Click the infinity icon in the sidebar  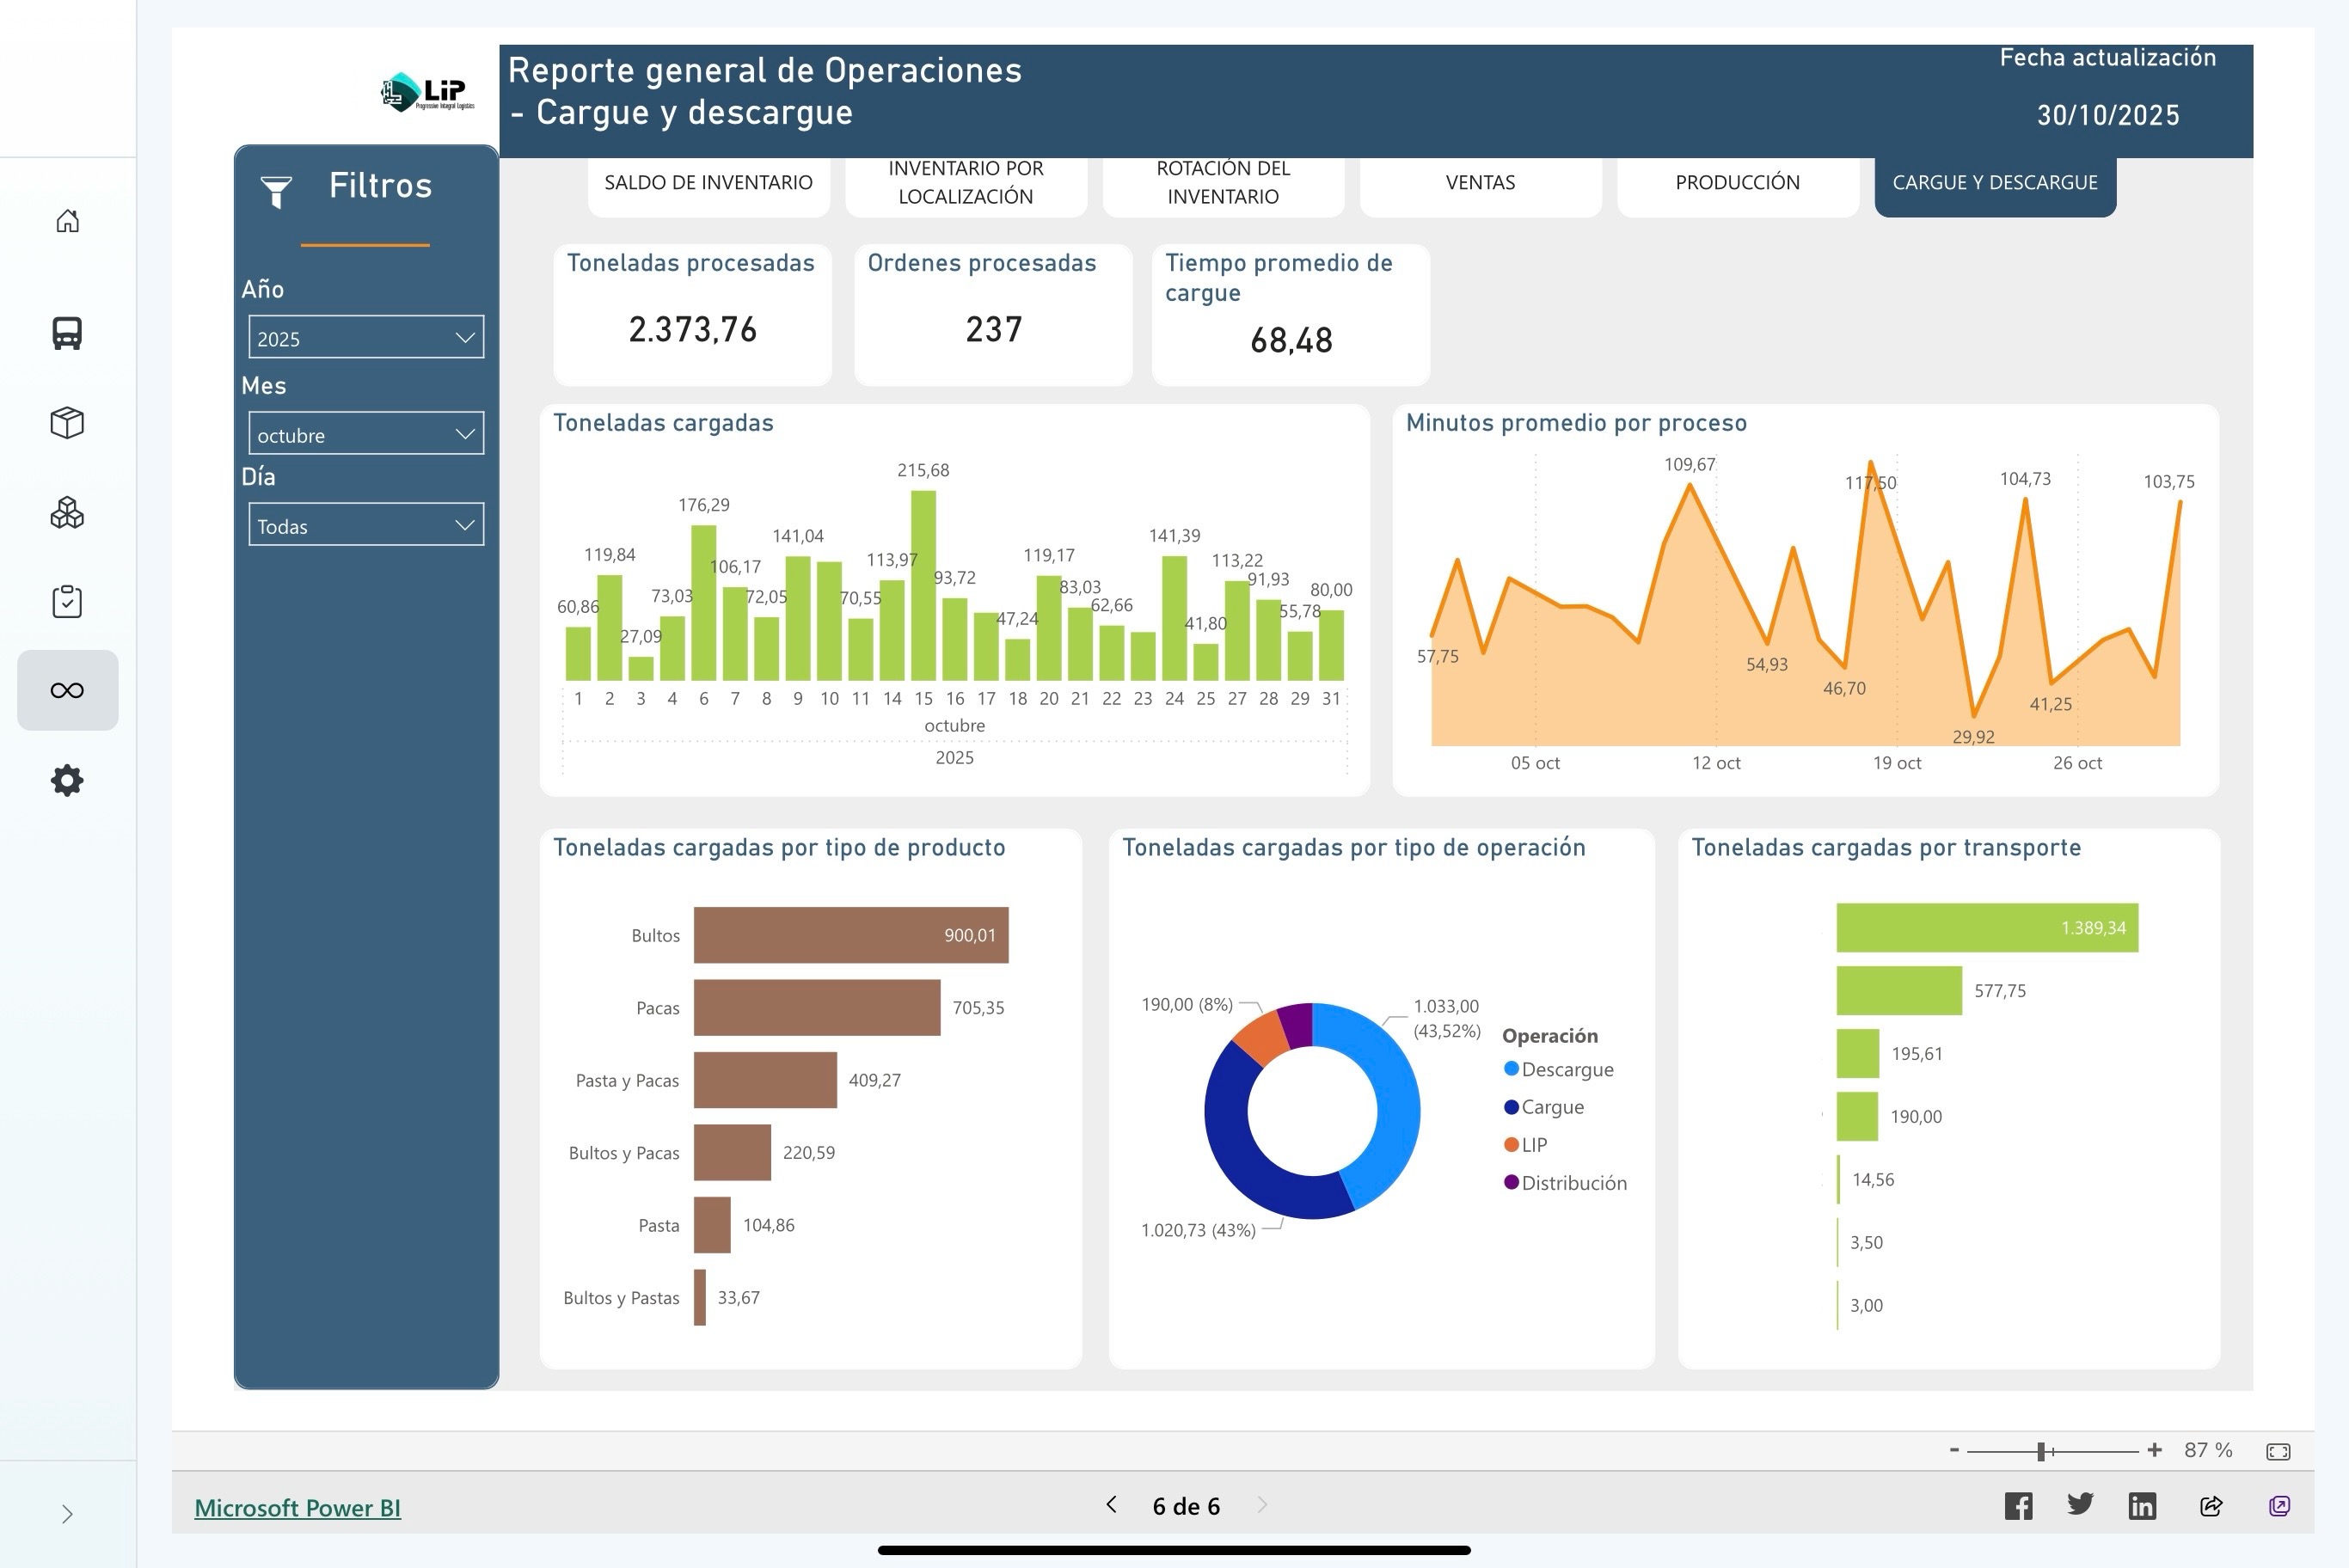tap(66, 689)
